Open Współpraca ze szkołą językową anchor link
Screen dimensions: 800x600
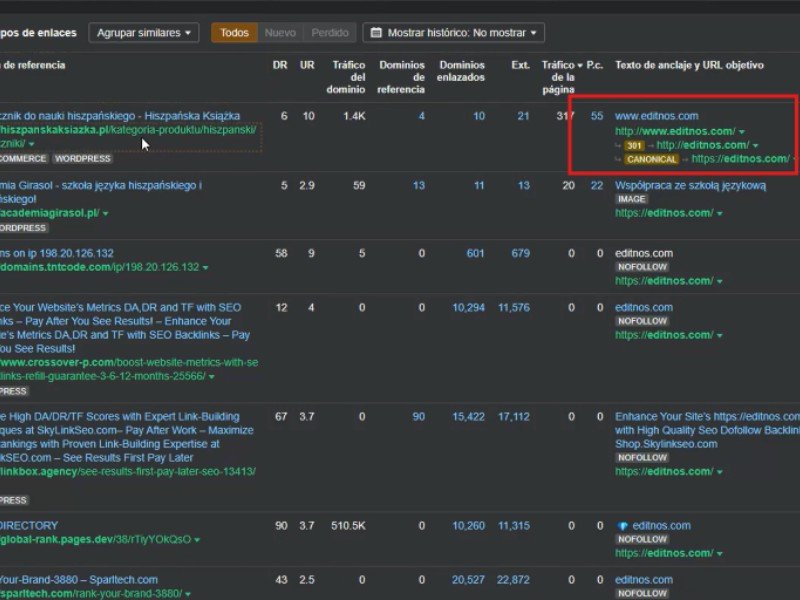690,185
